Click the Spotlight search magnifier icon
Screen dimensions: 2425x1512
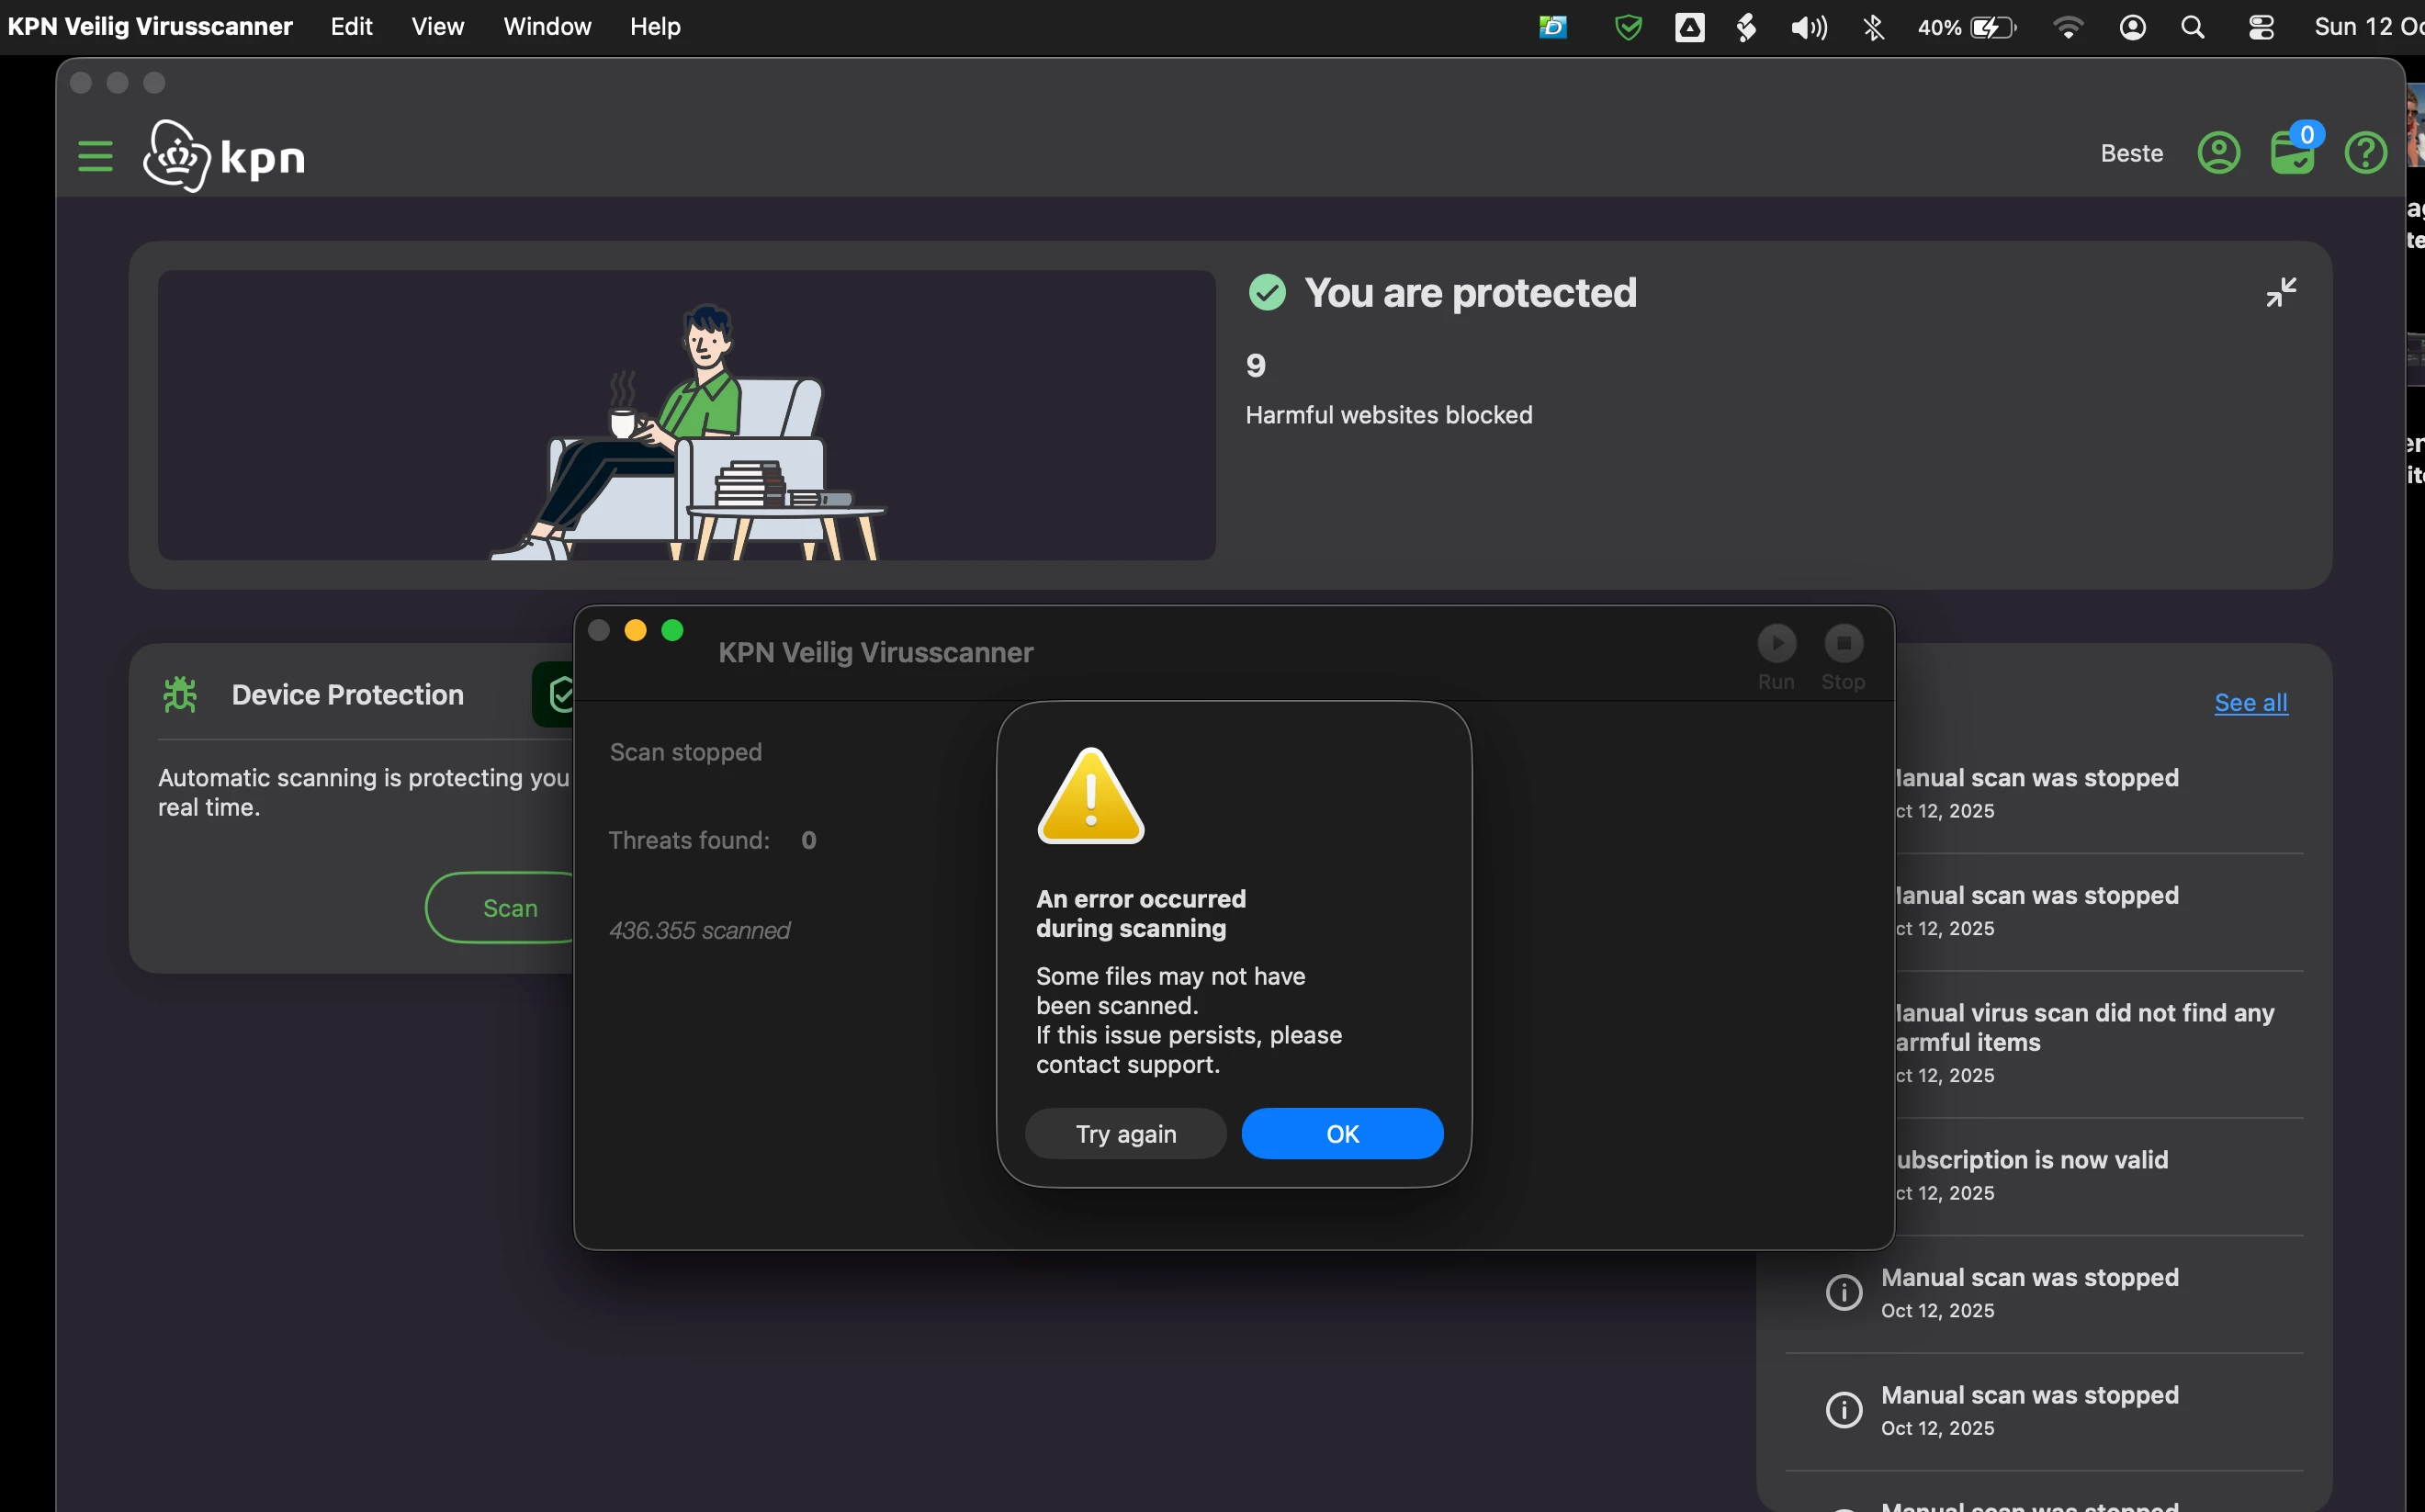click(x=2192, y=27)
